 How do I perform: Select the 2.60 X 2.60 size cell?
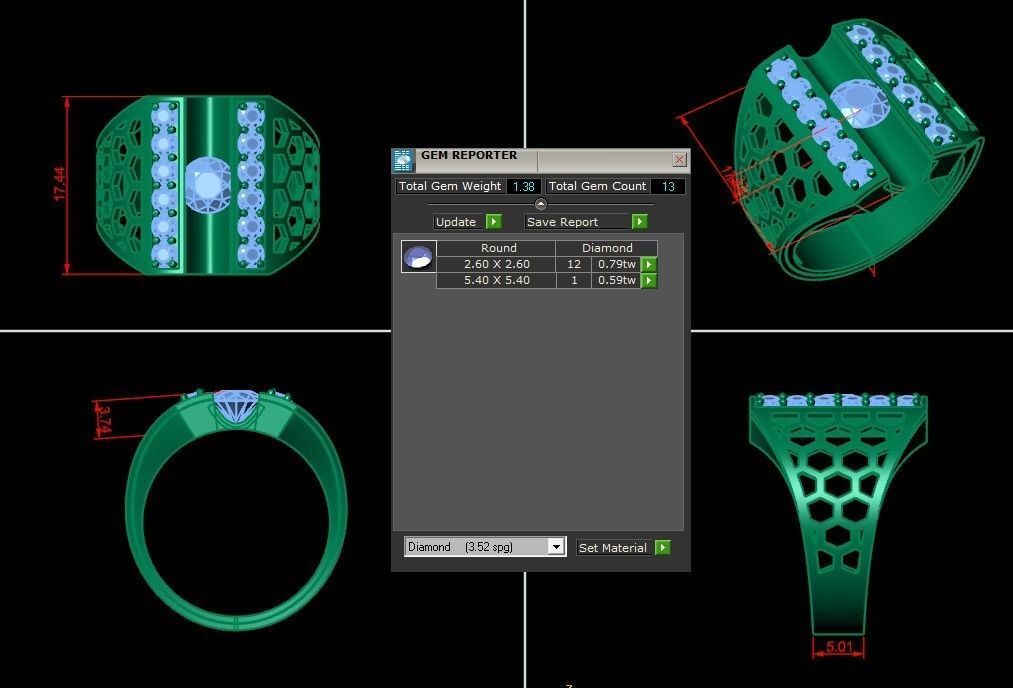point(496,264)
